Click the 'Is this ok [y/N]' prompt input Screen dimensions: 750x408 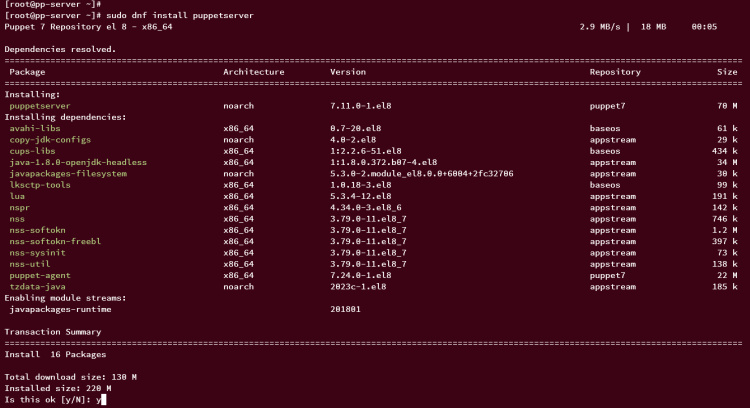[102, 399]
